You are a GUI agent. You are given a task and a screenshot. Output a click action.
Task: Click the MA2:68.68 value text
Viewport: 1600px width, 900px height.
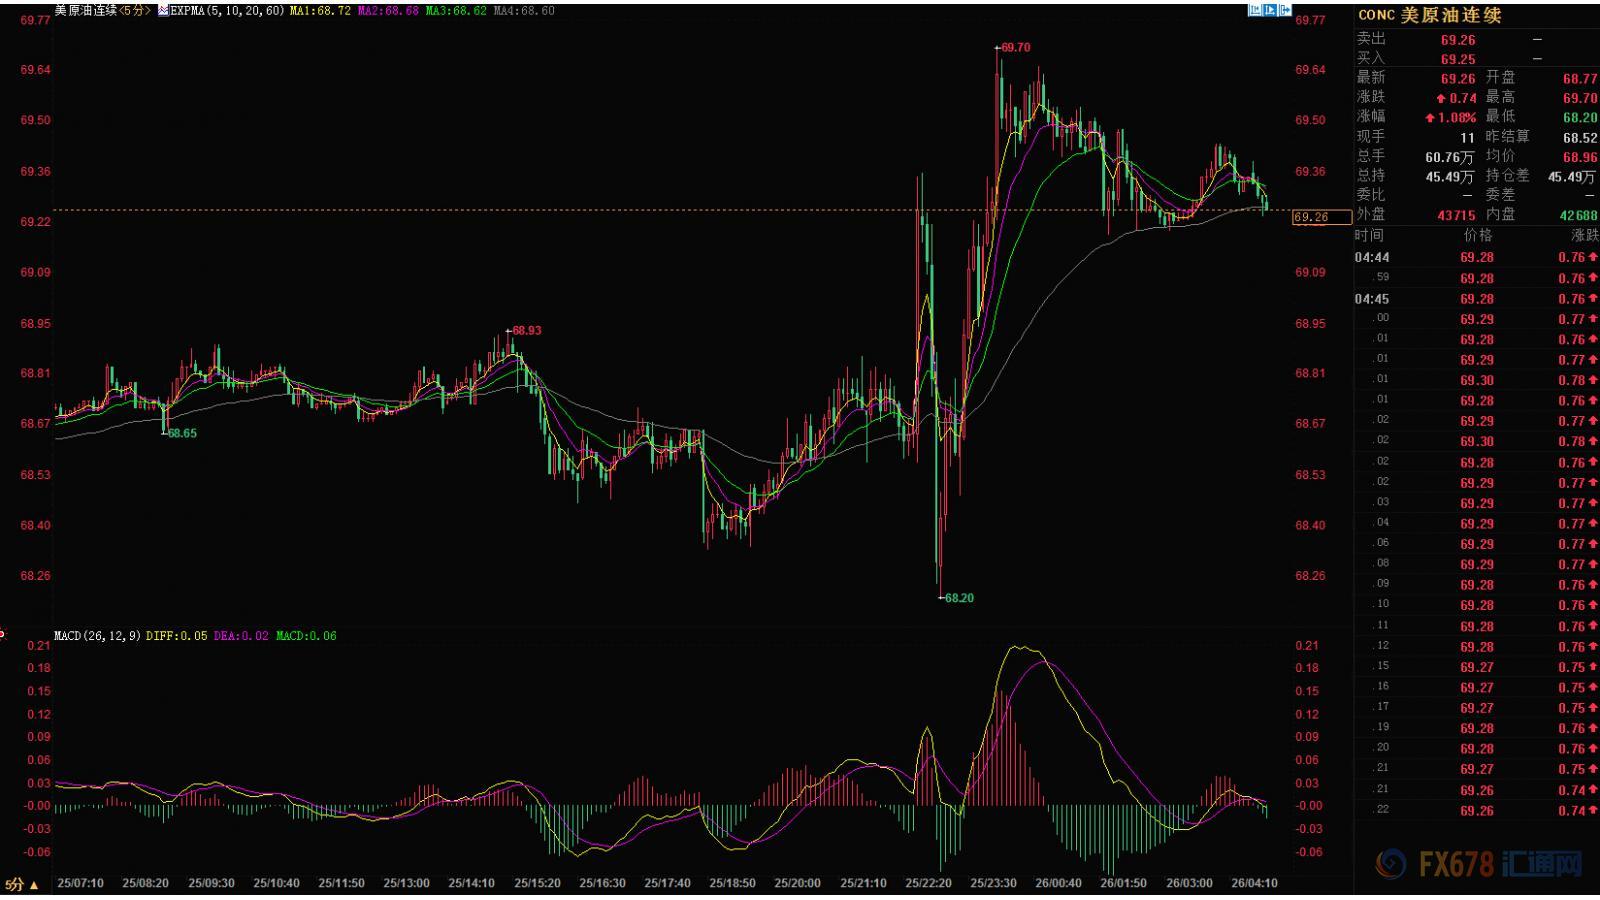[x=388, y=11]
